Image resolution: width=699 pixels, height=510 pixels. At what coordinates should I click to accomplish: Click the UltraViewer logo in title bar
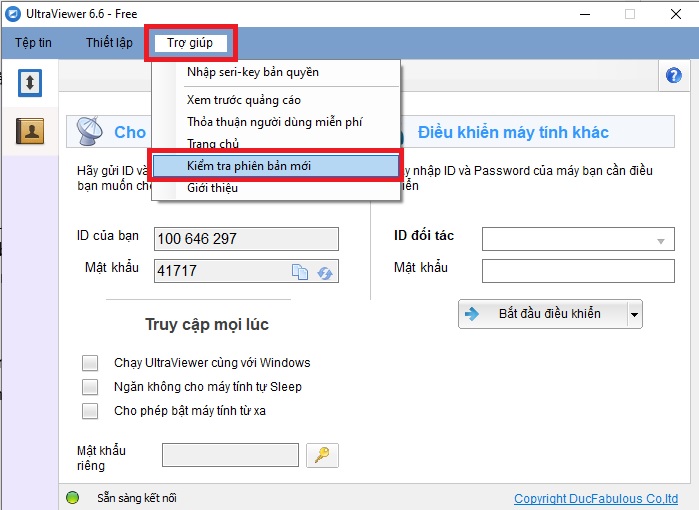(12, 14)
